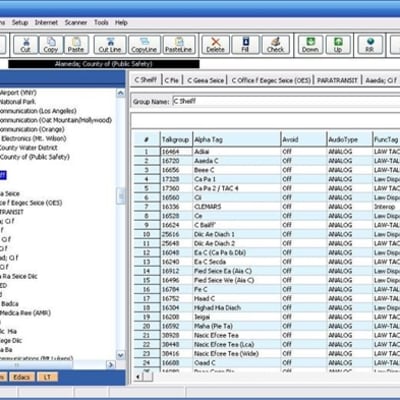
Task: Click the AudioType column header
Action: (349, 140)
